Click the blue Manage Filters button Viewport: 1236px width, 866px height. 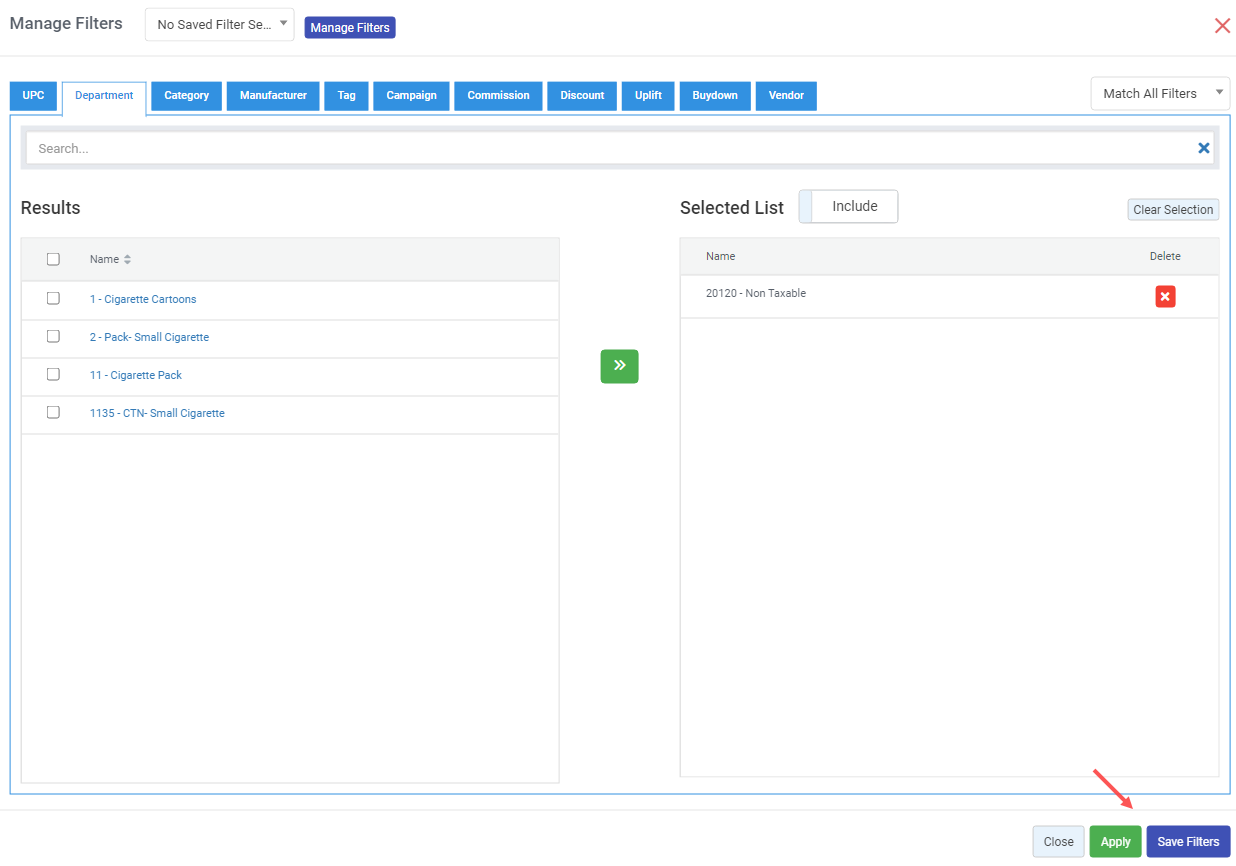(x=350, y=28)
